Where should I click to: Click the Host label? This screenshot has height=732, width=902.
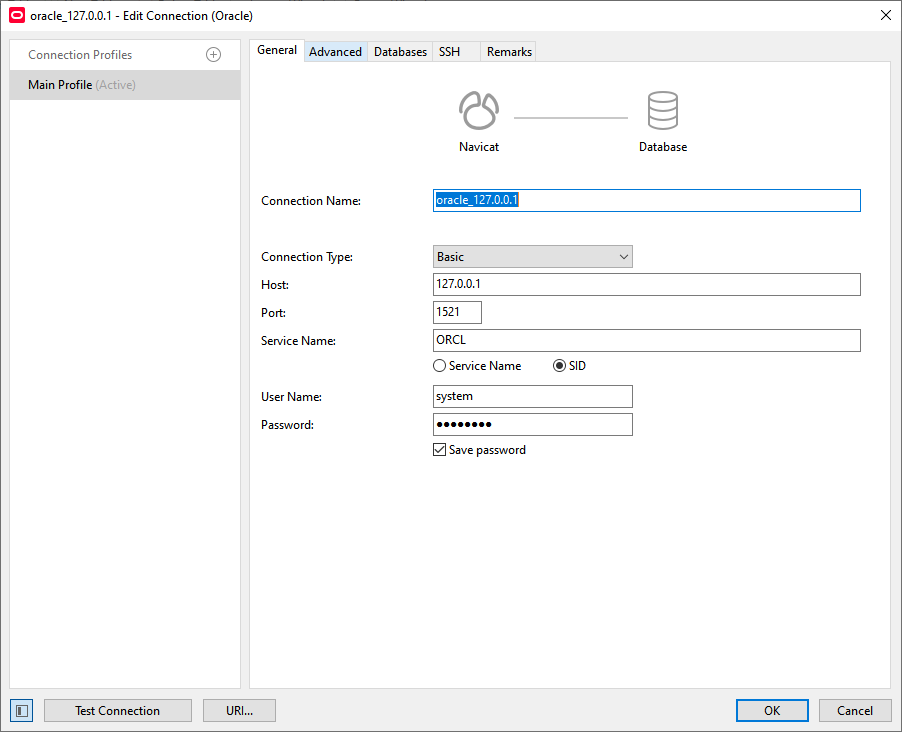274,285
